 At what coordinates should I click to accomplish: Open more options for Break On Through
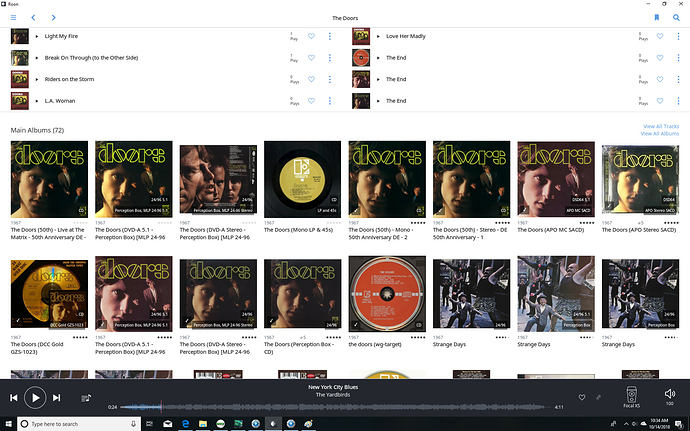[330, 58]
